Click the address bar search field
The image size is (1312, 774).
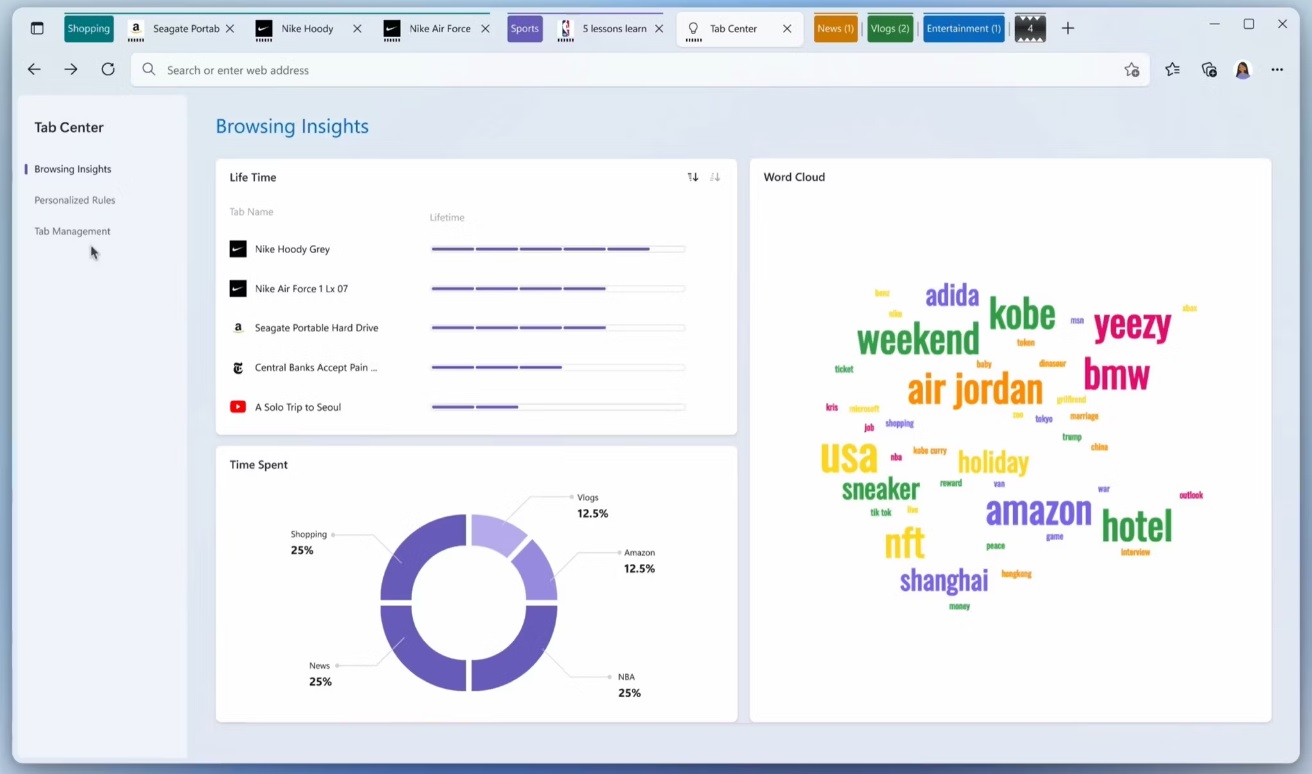(620, 70)
